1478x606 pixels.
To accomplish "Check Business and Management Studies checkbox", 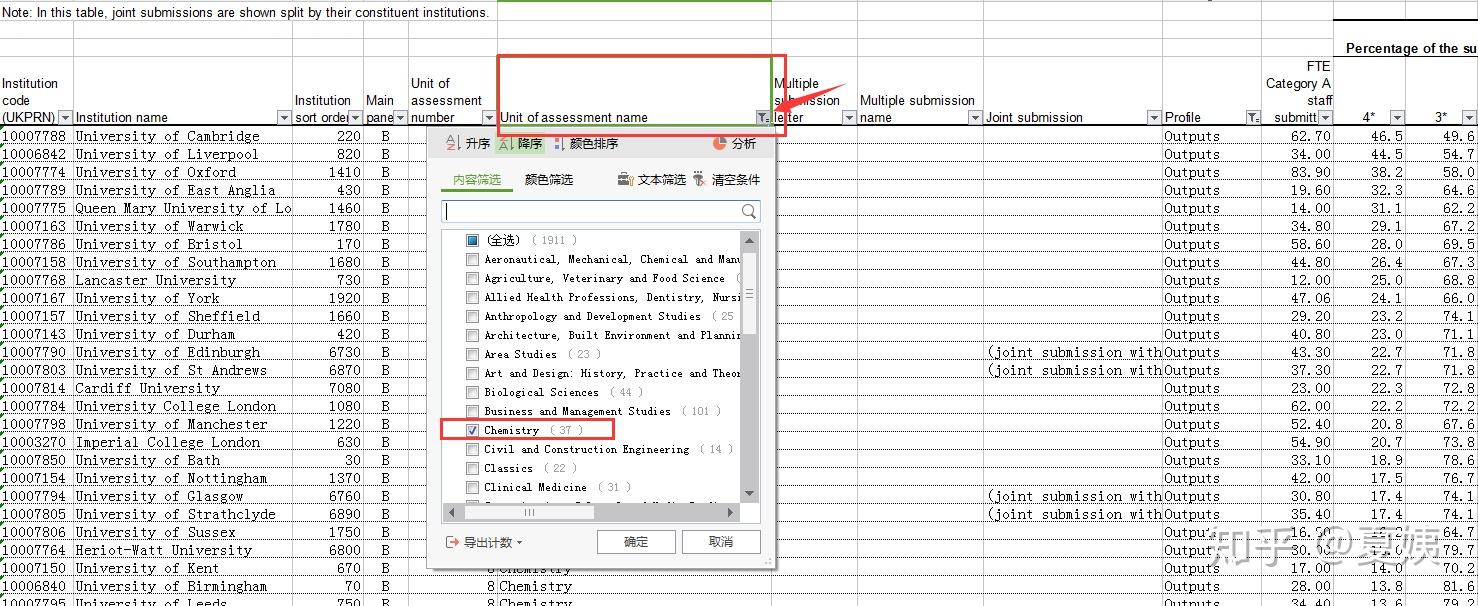I will pos(472,412).
